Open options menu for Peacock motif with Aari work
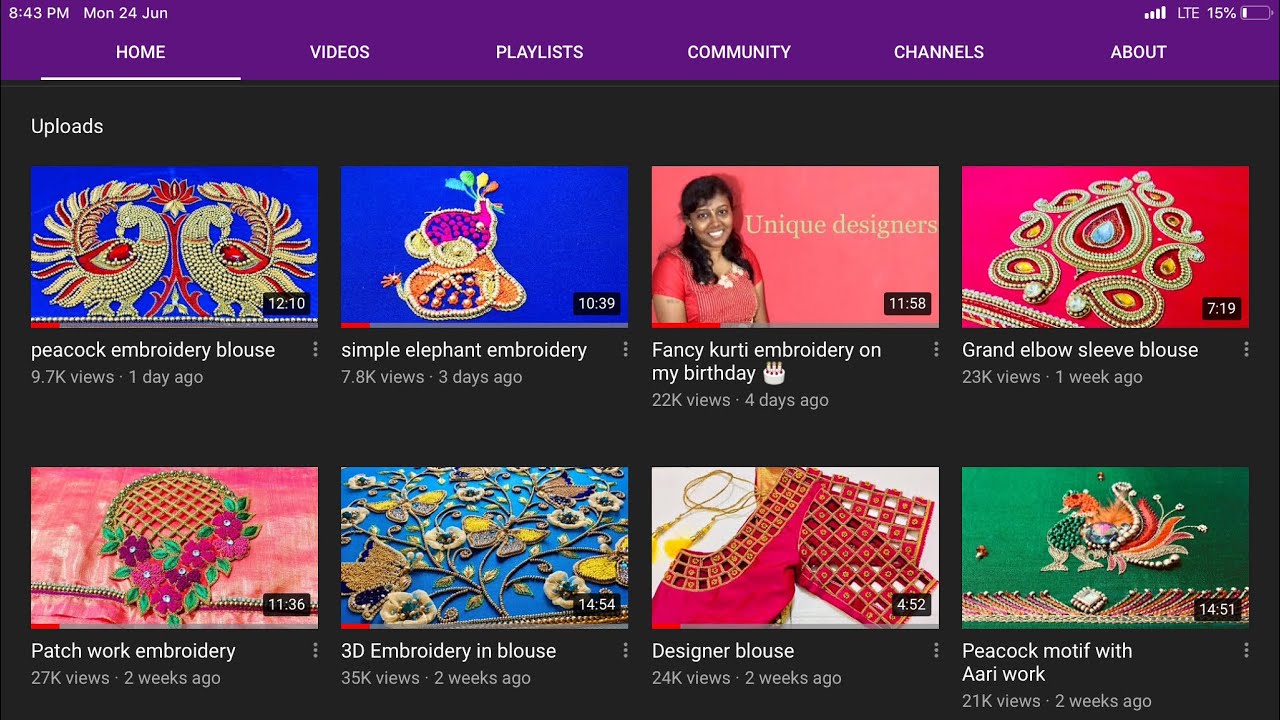This screenshot has height=720, width=1280. pos(1246,650)
